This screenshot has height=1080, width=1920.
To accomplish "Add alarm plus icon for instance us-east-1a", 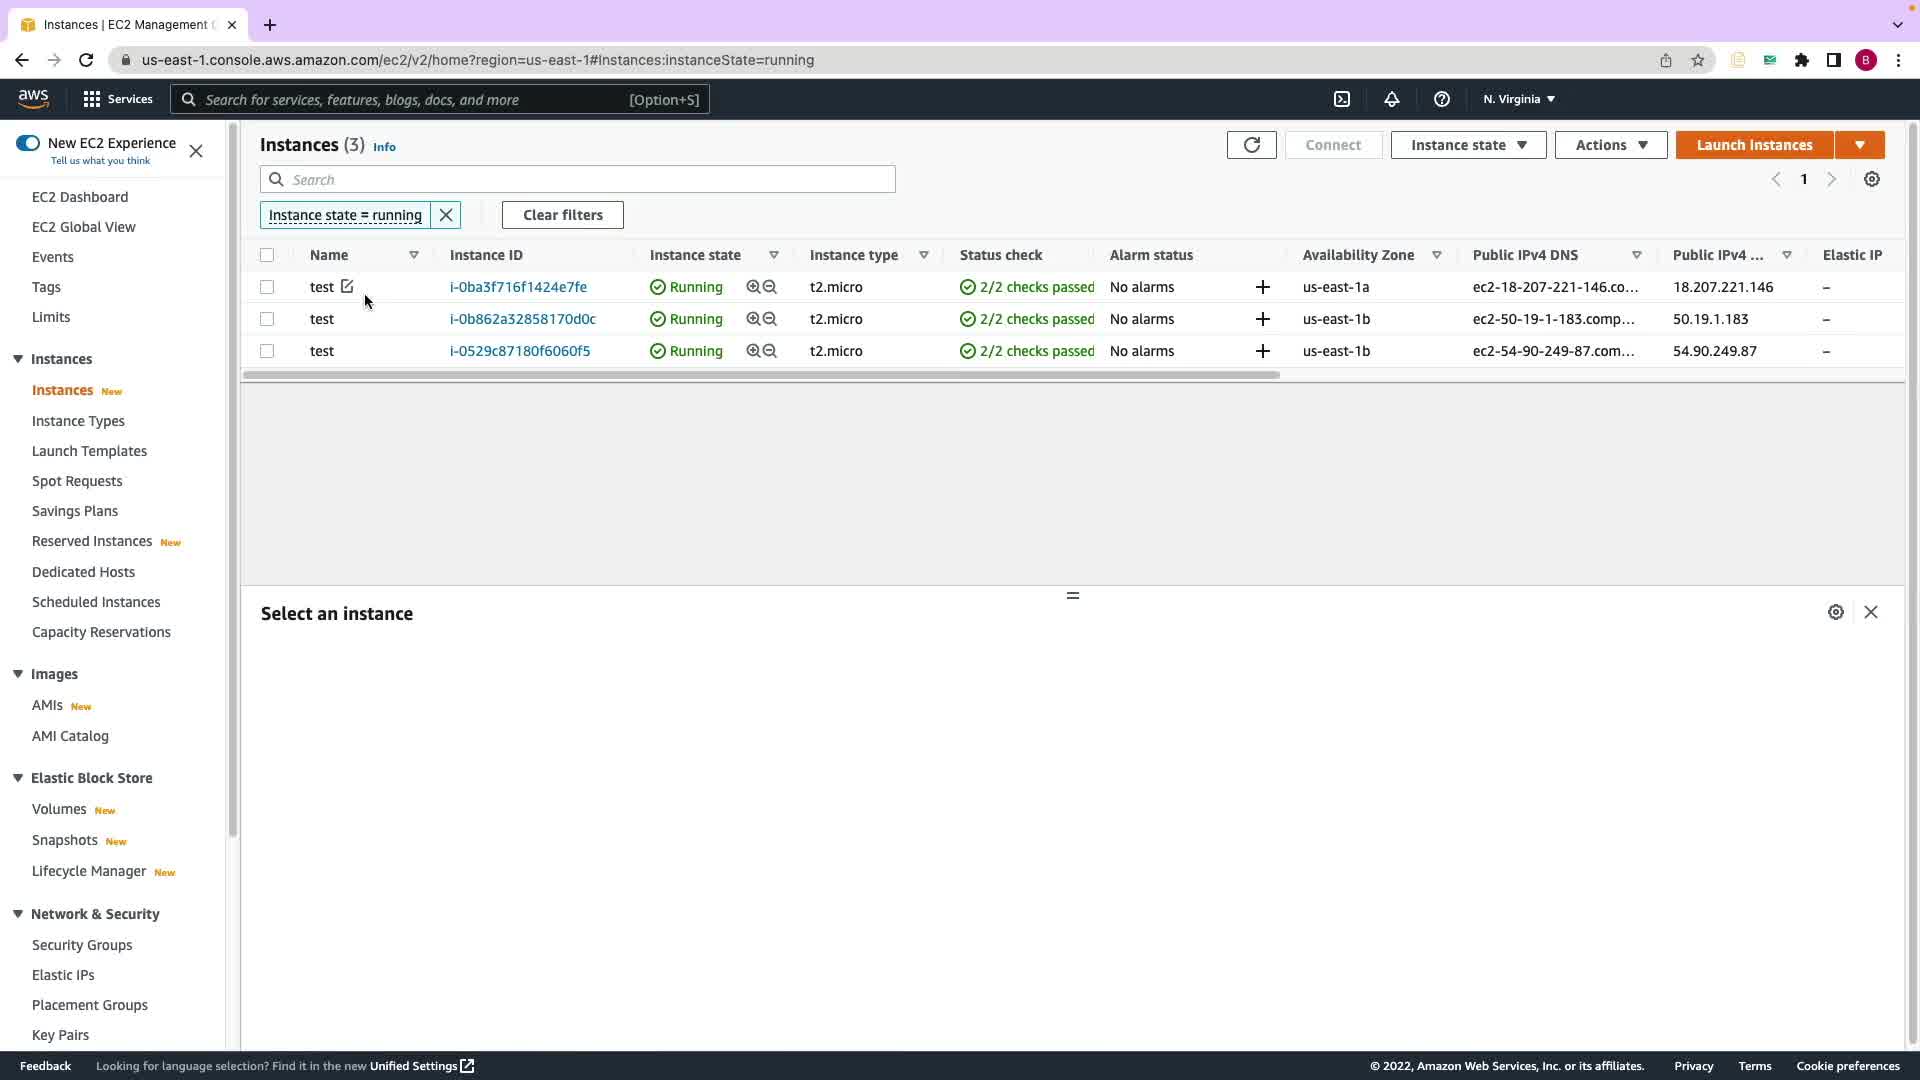I will click(1262, 287).
